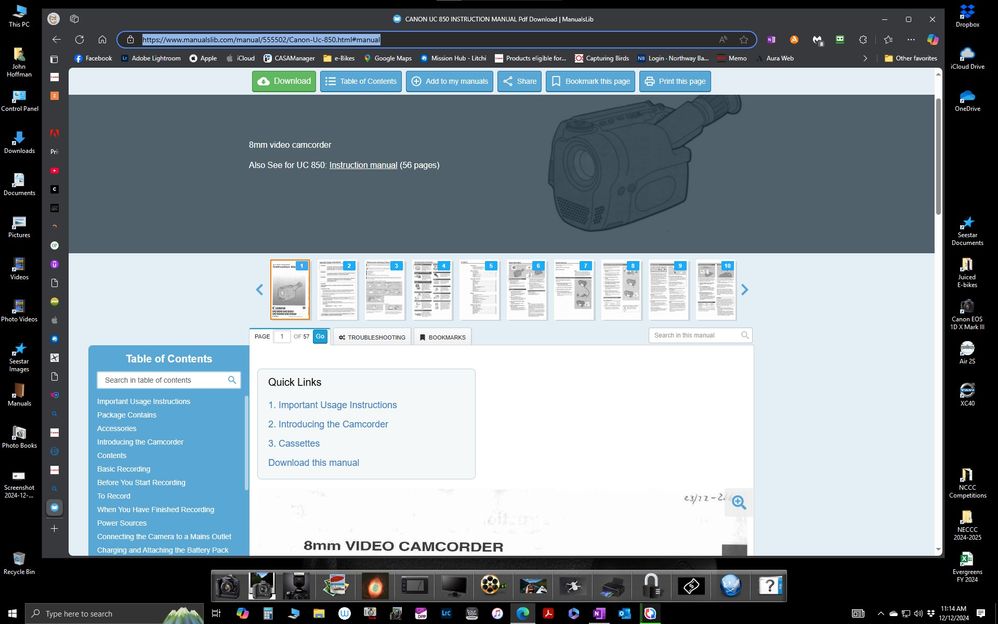Show hidden icons in the system tray
The height and width of the screenshot is (624, 998).
(x=880, y=613)
